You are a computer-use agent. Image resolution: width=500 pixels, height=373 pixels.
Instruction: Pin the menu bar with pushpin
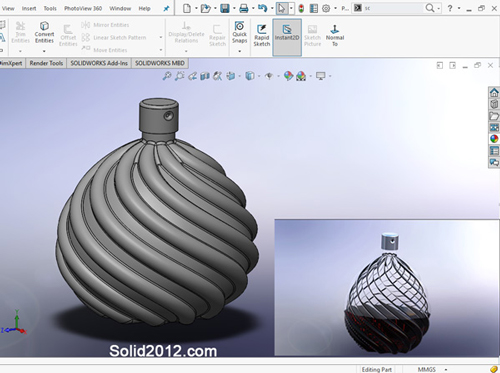pos(166,9)
